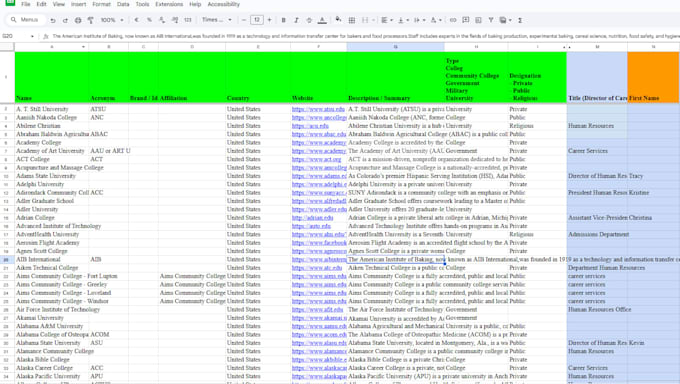Open the Times font family dropdown
680x384 pixels.
pos(216,20)
